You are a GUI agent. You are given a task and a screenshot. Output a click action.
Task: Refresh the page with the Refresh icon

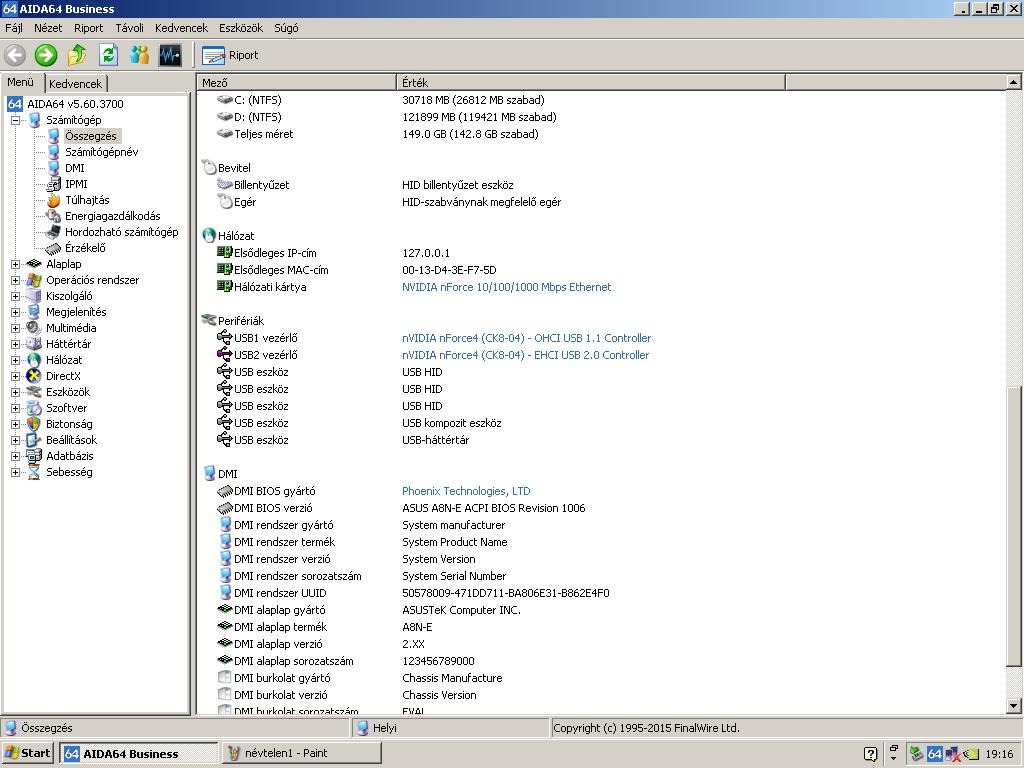point(108,56)
